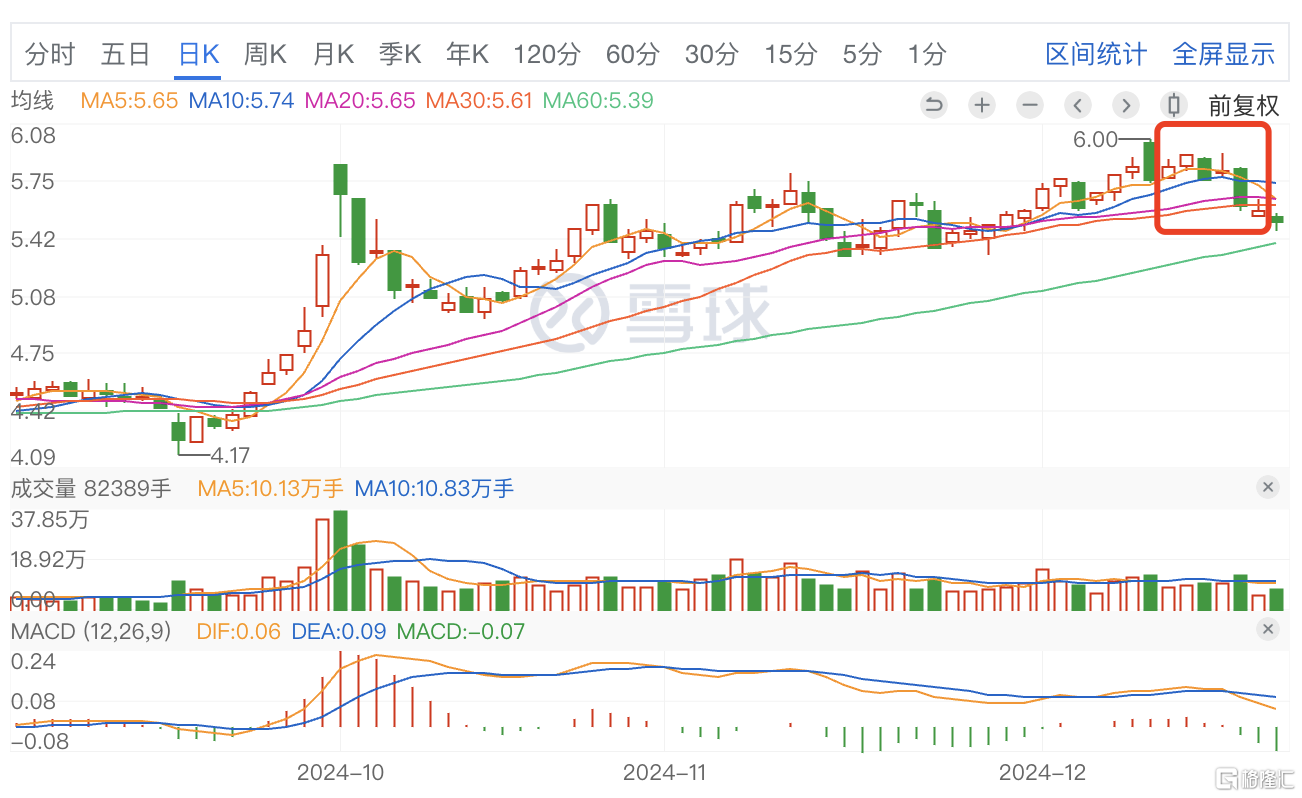Switch to the 分时 intraday tab

point(50,54)
